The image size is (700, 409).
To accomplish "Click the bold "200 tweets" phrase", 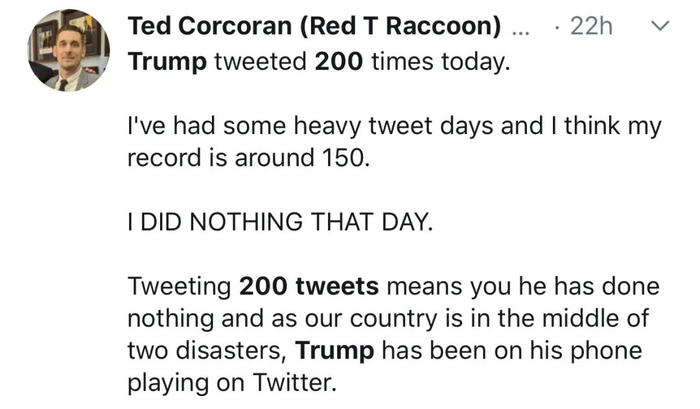I will (309, 287).
